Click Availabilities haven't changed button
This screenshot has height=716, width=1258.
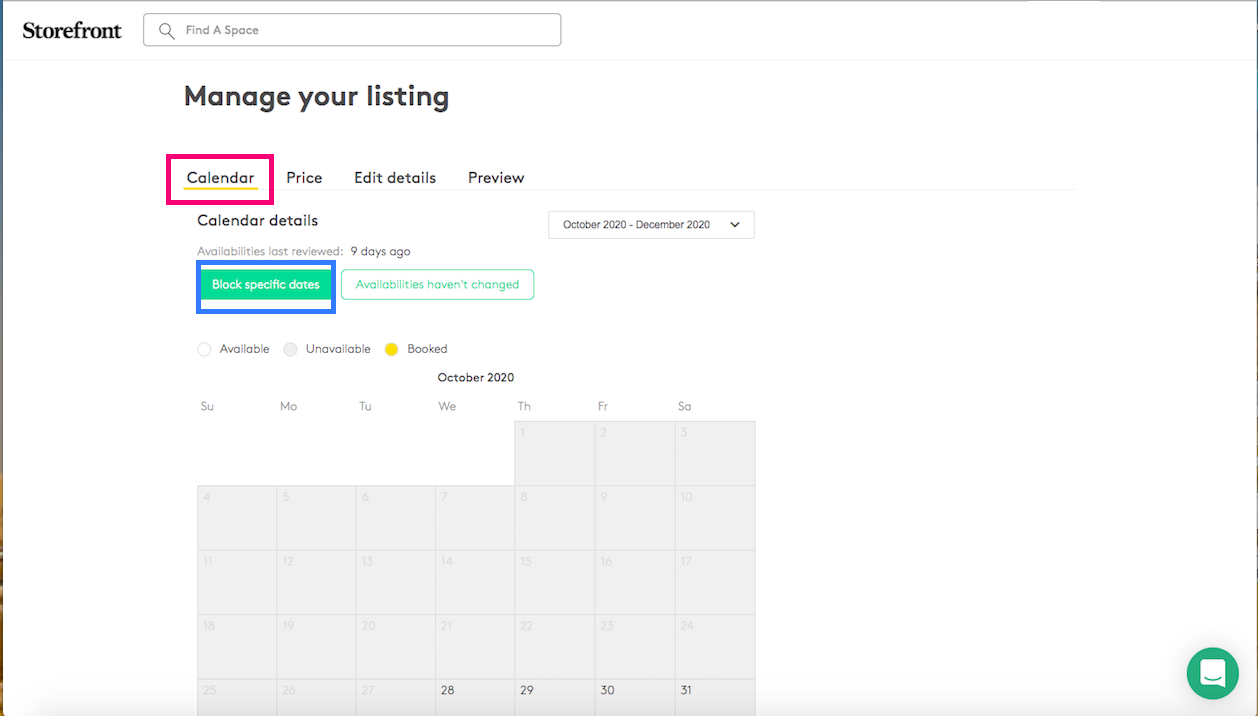click(x=437, y=285)
